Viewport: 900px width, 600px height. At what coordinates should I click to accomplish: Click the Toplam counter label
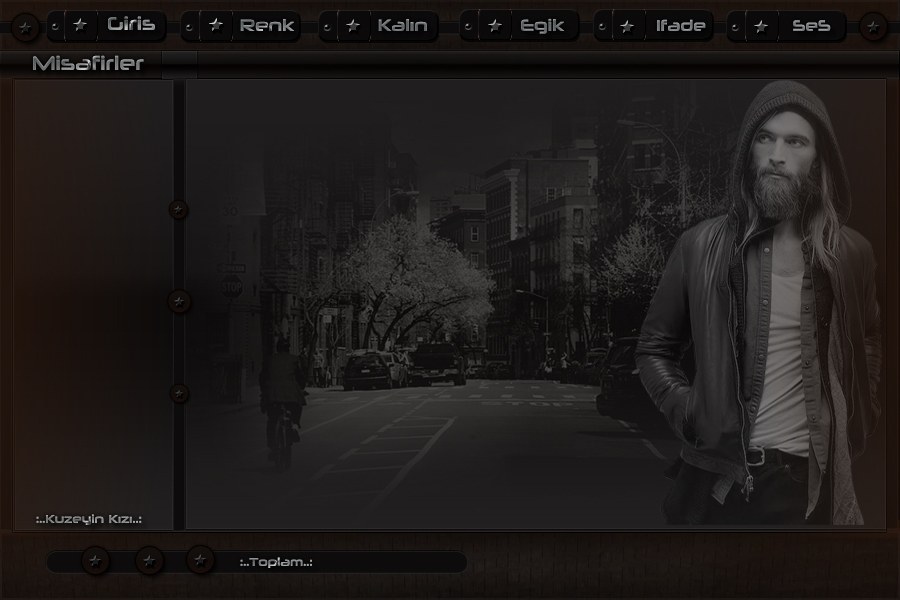tap(276, 562)
